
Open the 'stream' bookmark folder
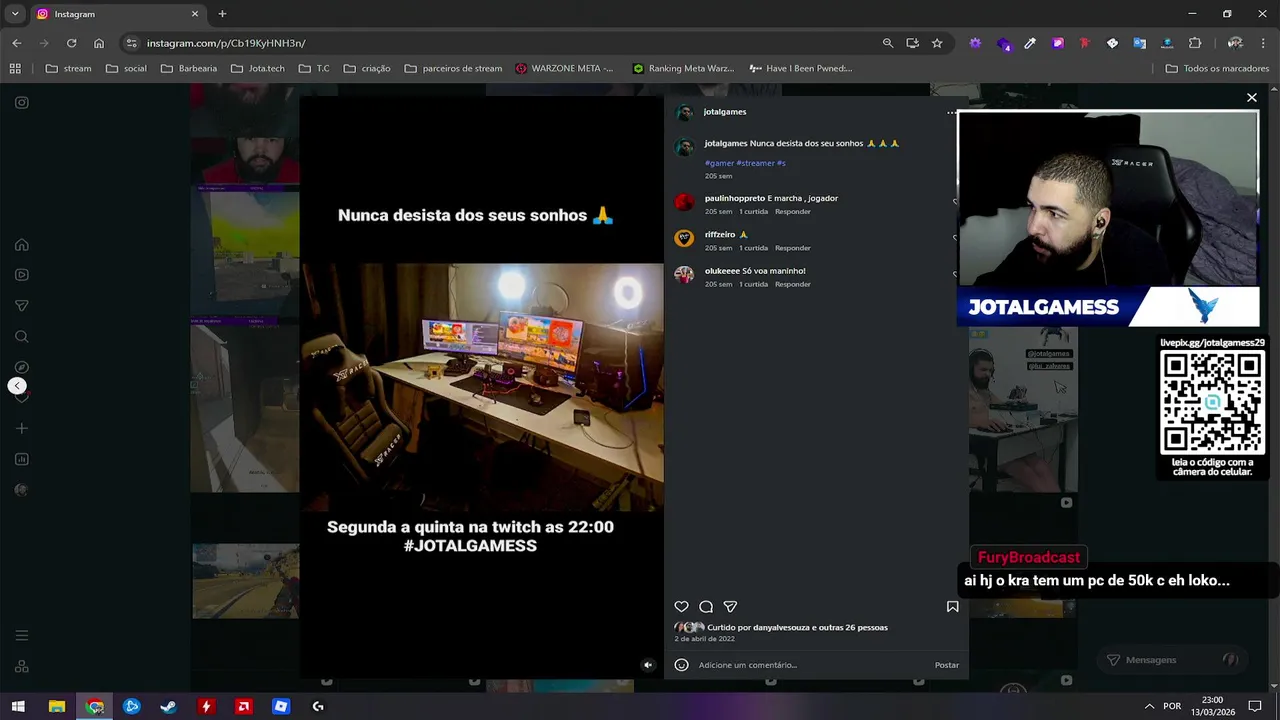(68, 68)
